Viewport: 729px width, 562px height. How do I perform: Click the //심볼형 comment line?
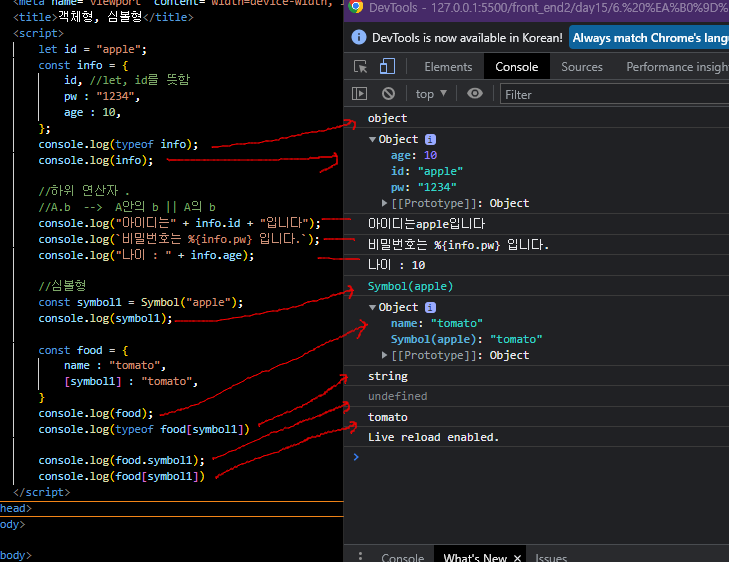pos(62,285)
